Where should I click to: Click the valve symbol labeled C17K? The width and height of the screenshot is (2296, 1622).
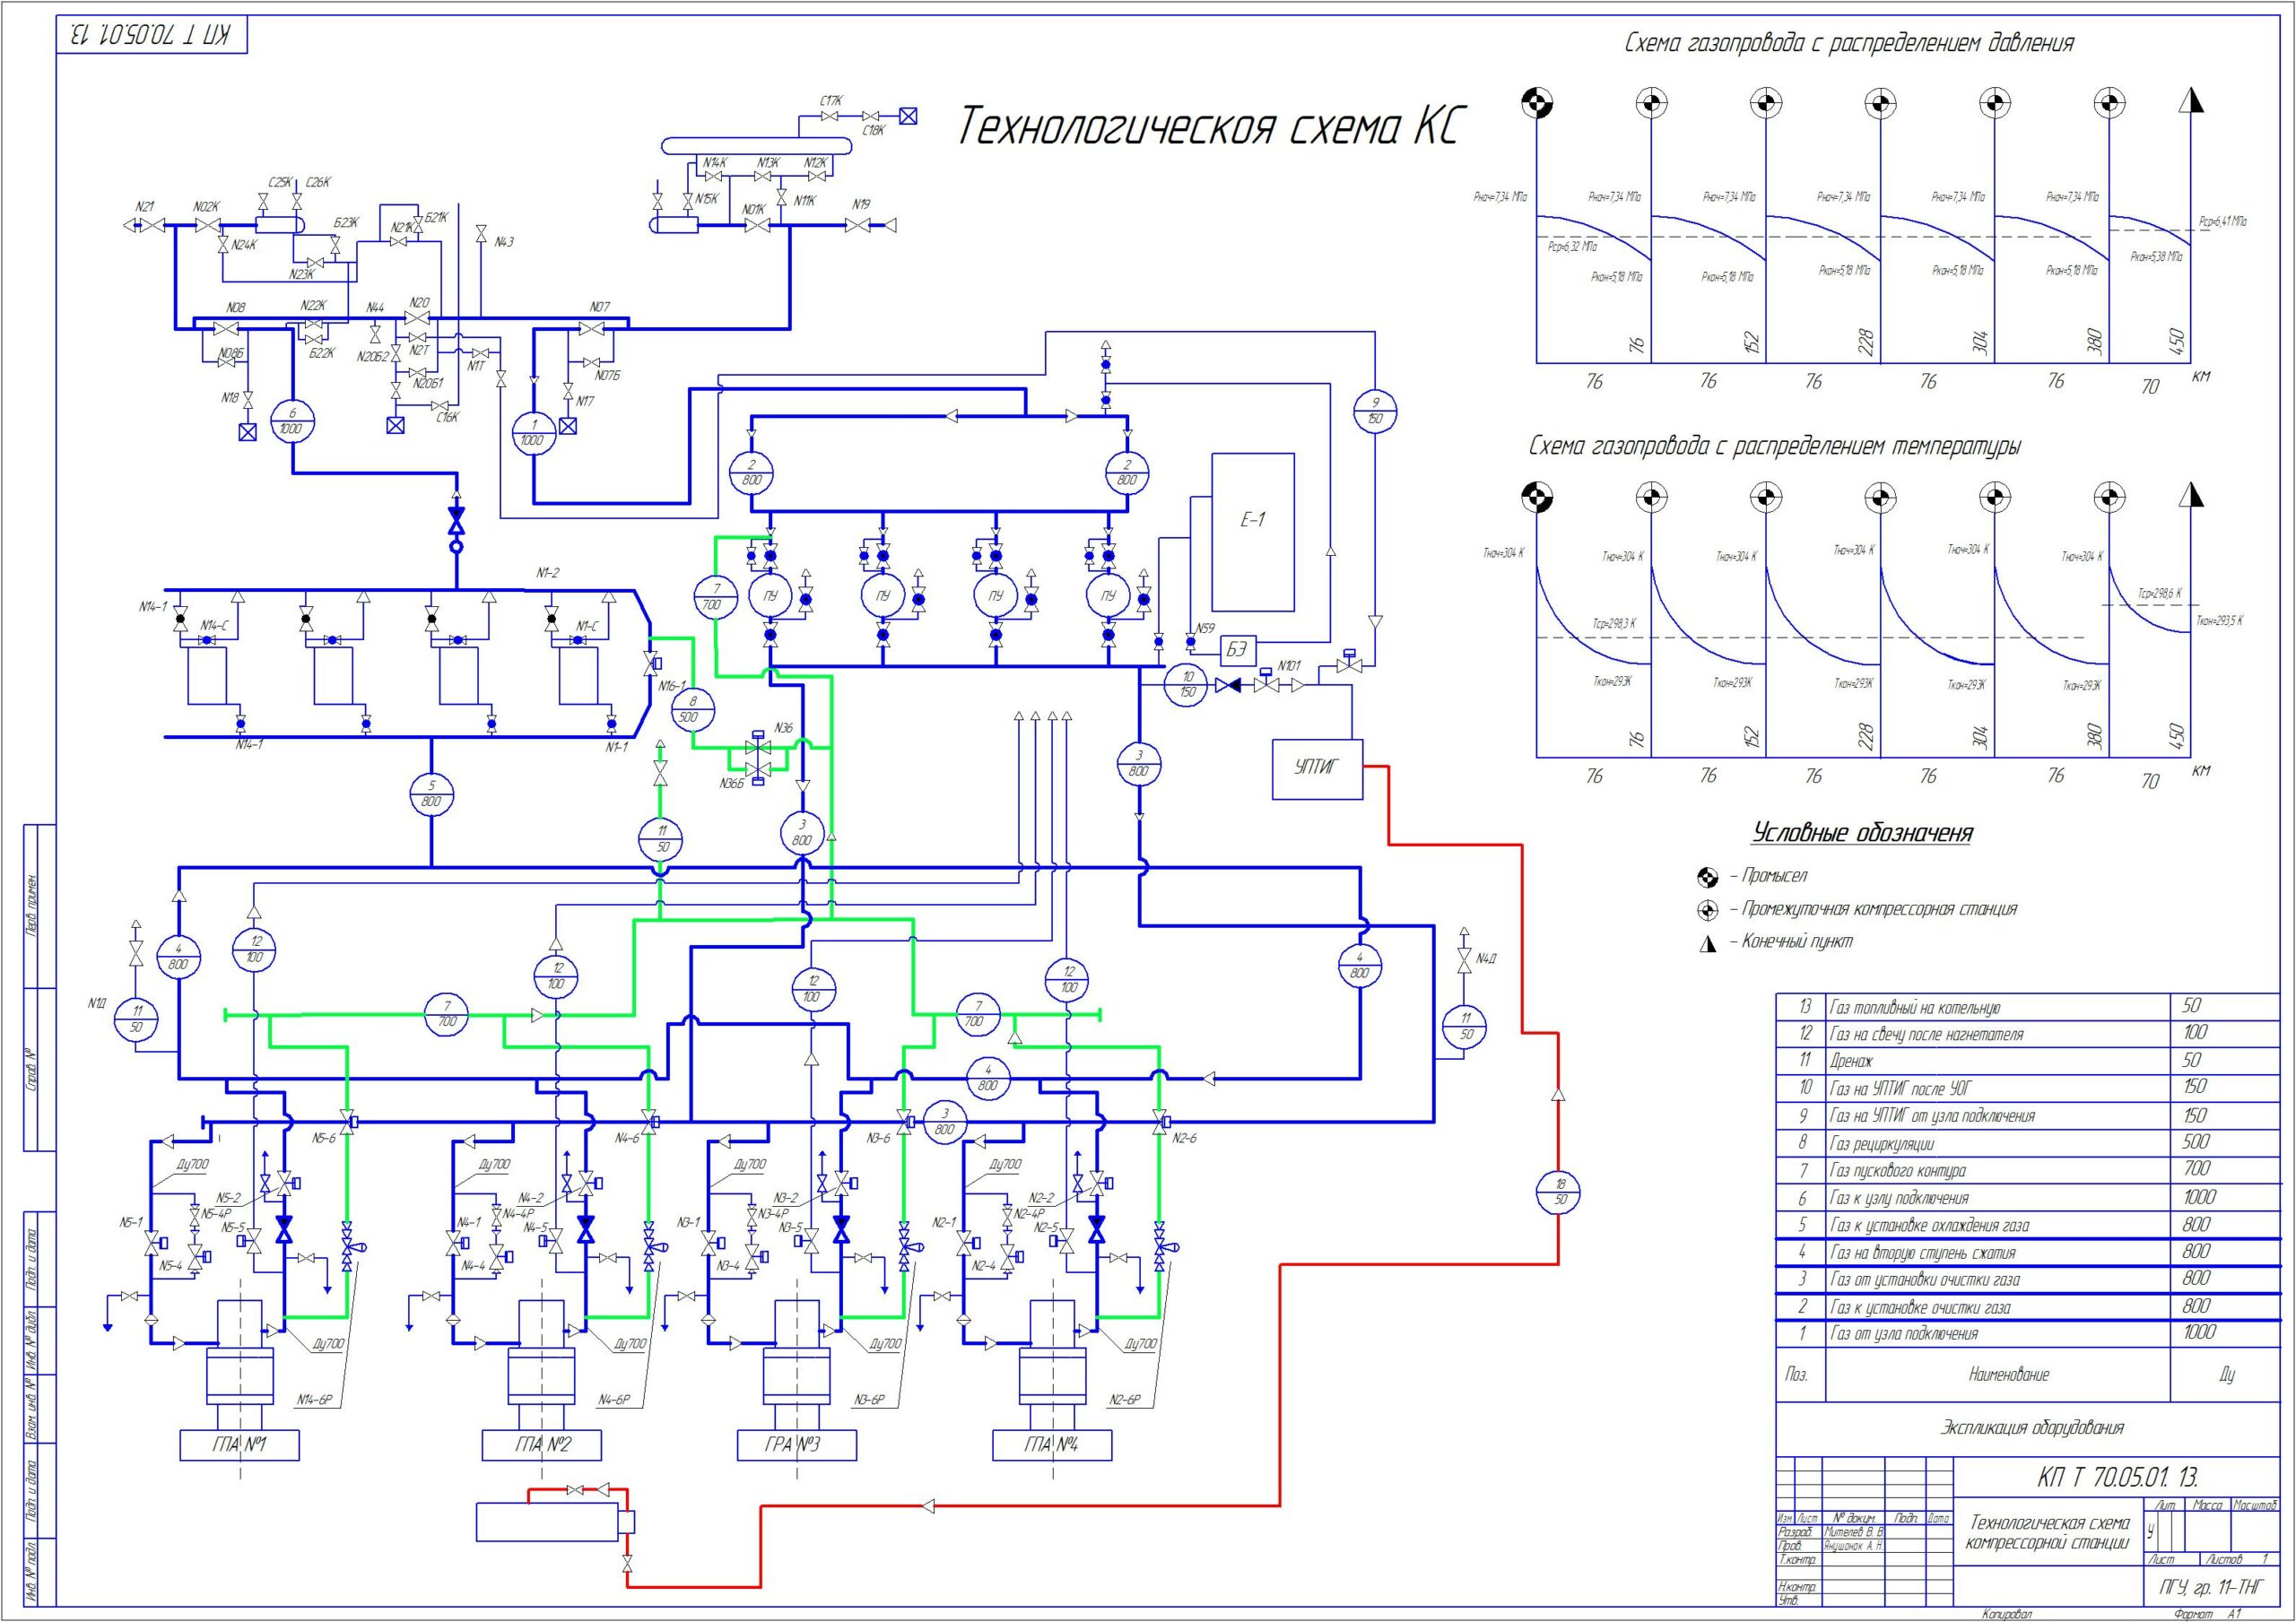829,117
